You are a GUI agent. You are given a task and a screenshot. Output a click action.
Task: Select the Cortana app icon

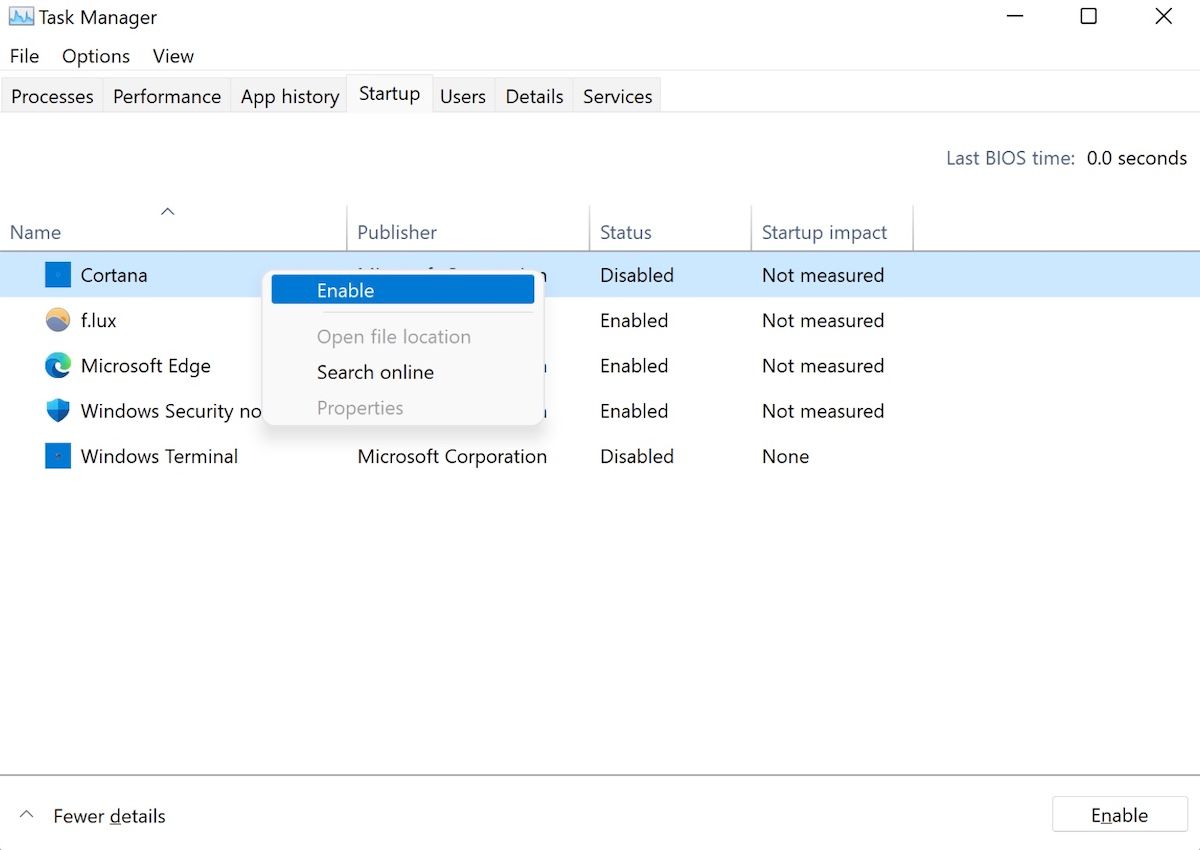56,274
